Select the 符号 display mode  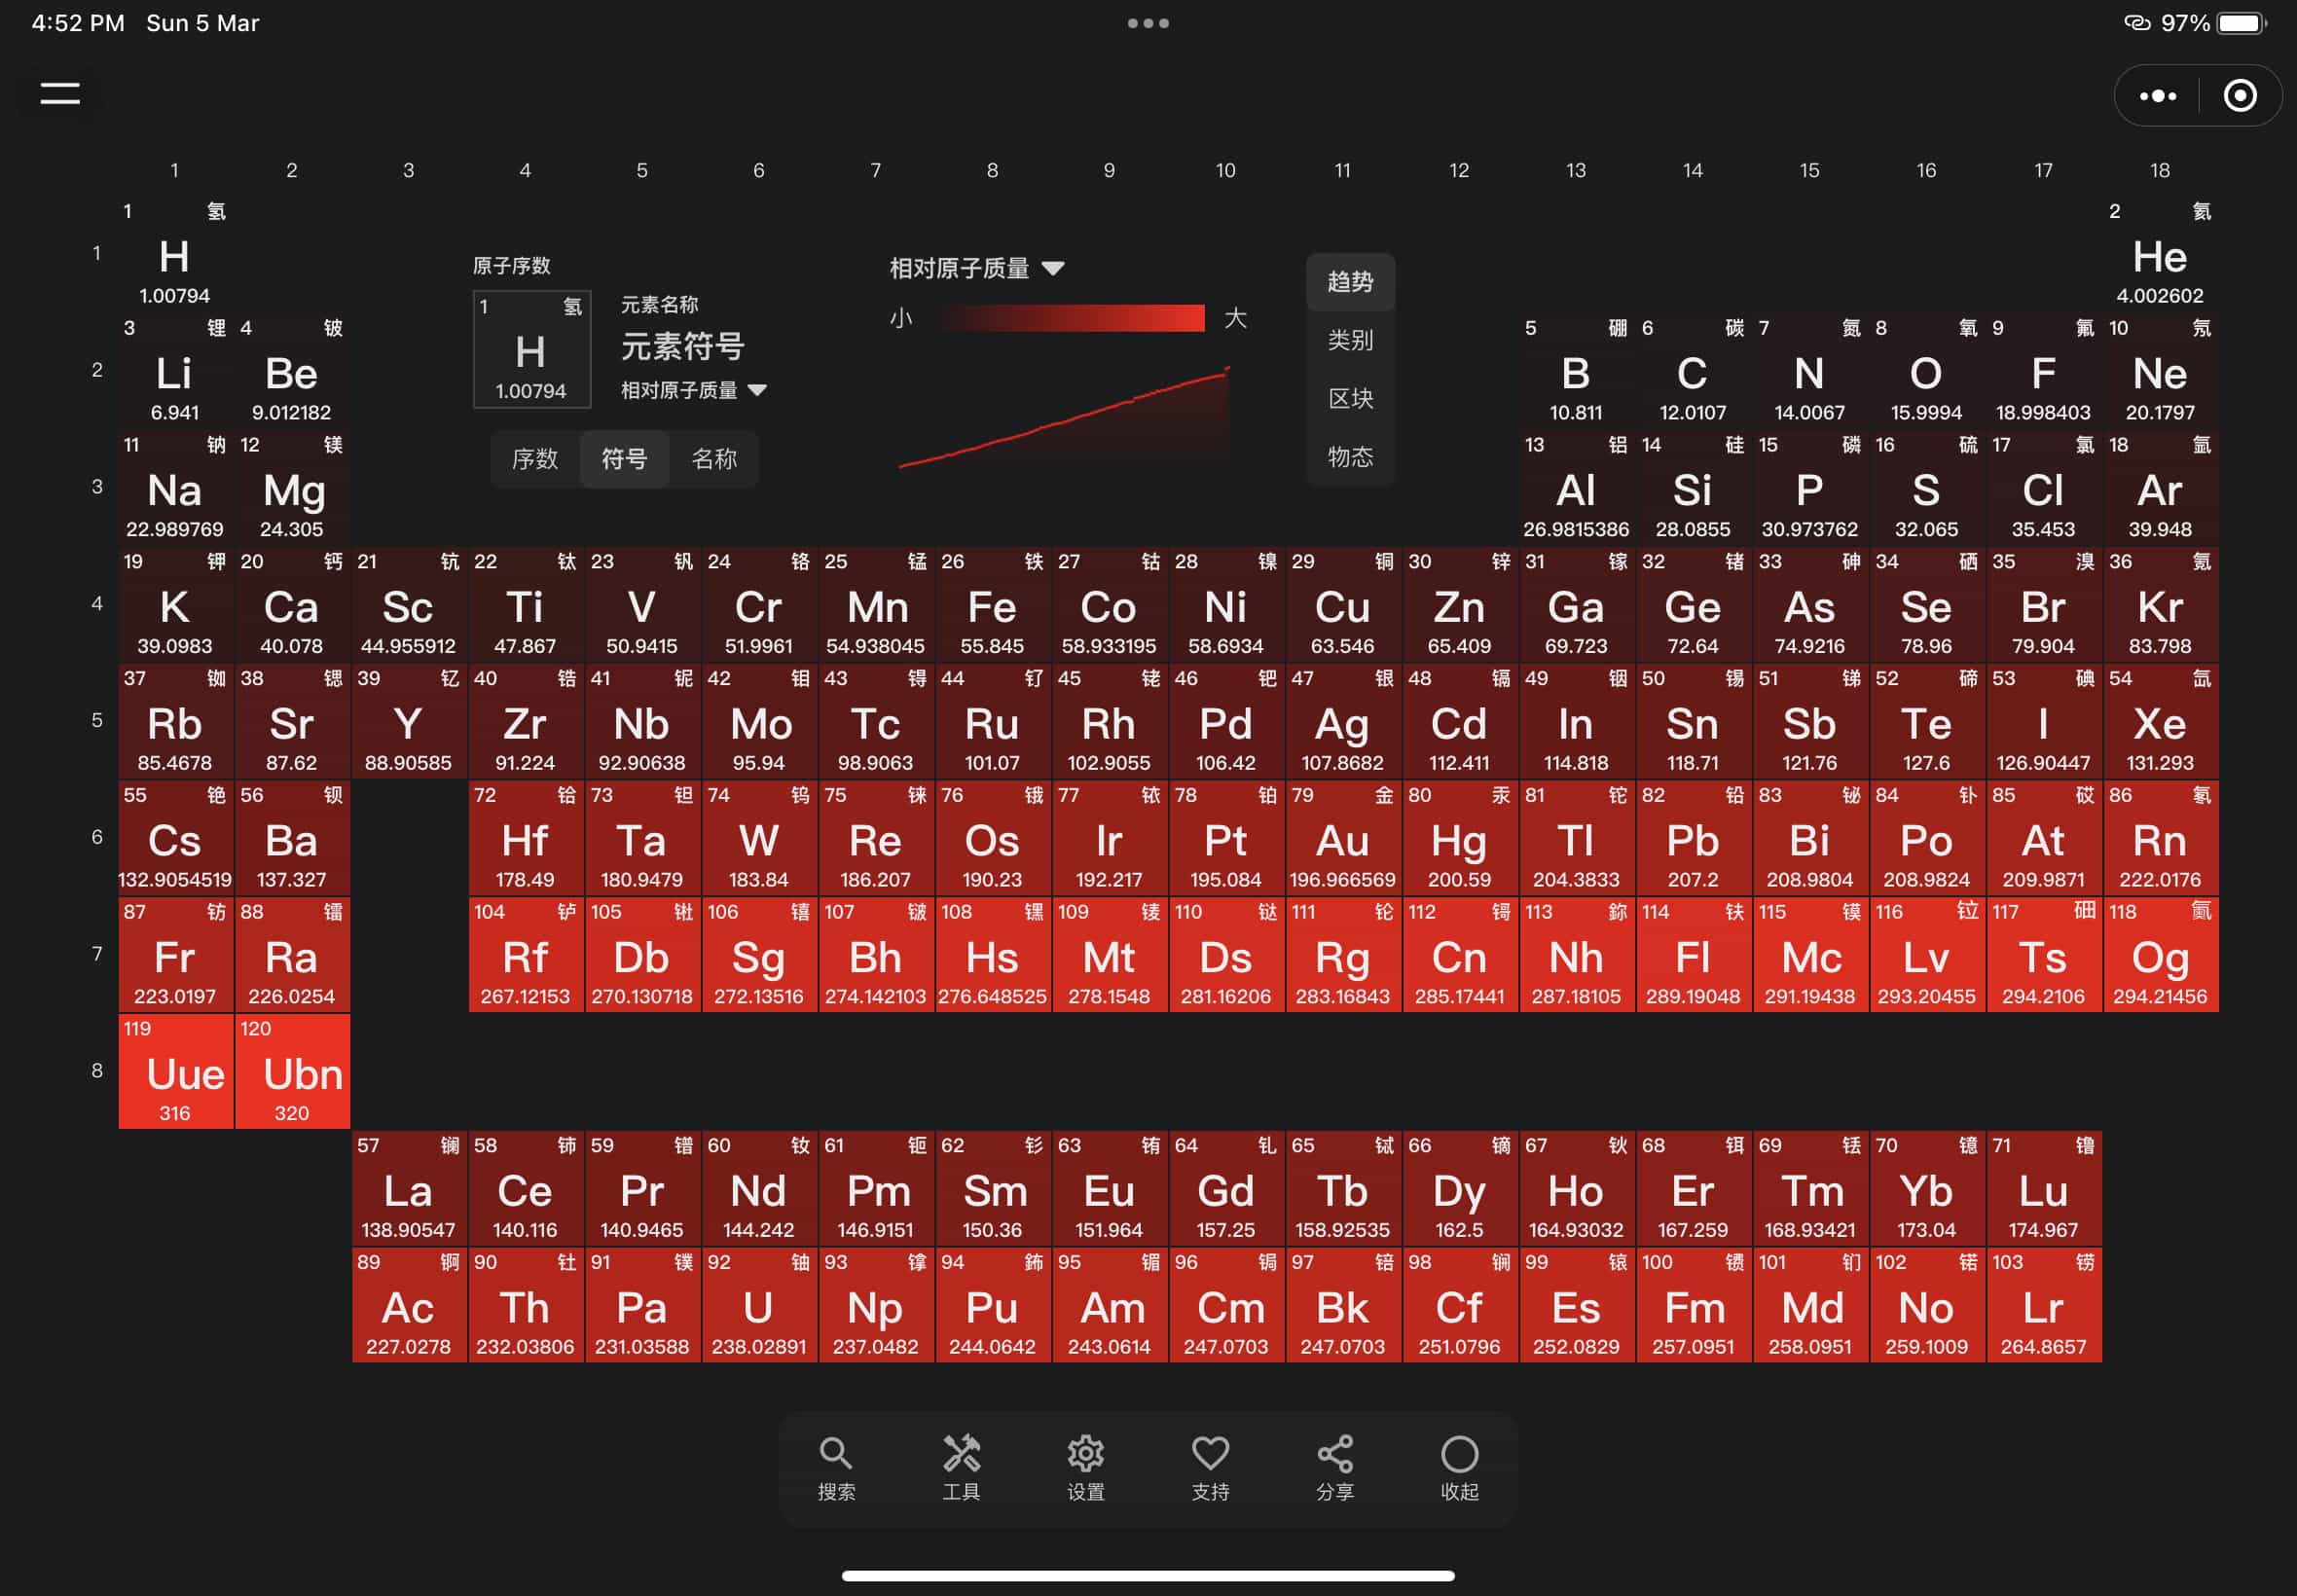click(624, 459)
